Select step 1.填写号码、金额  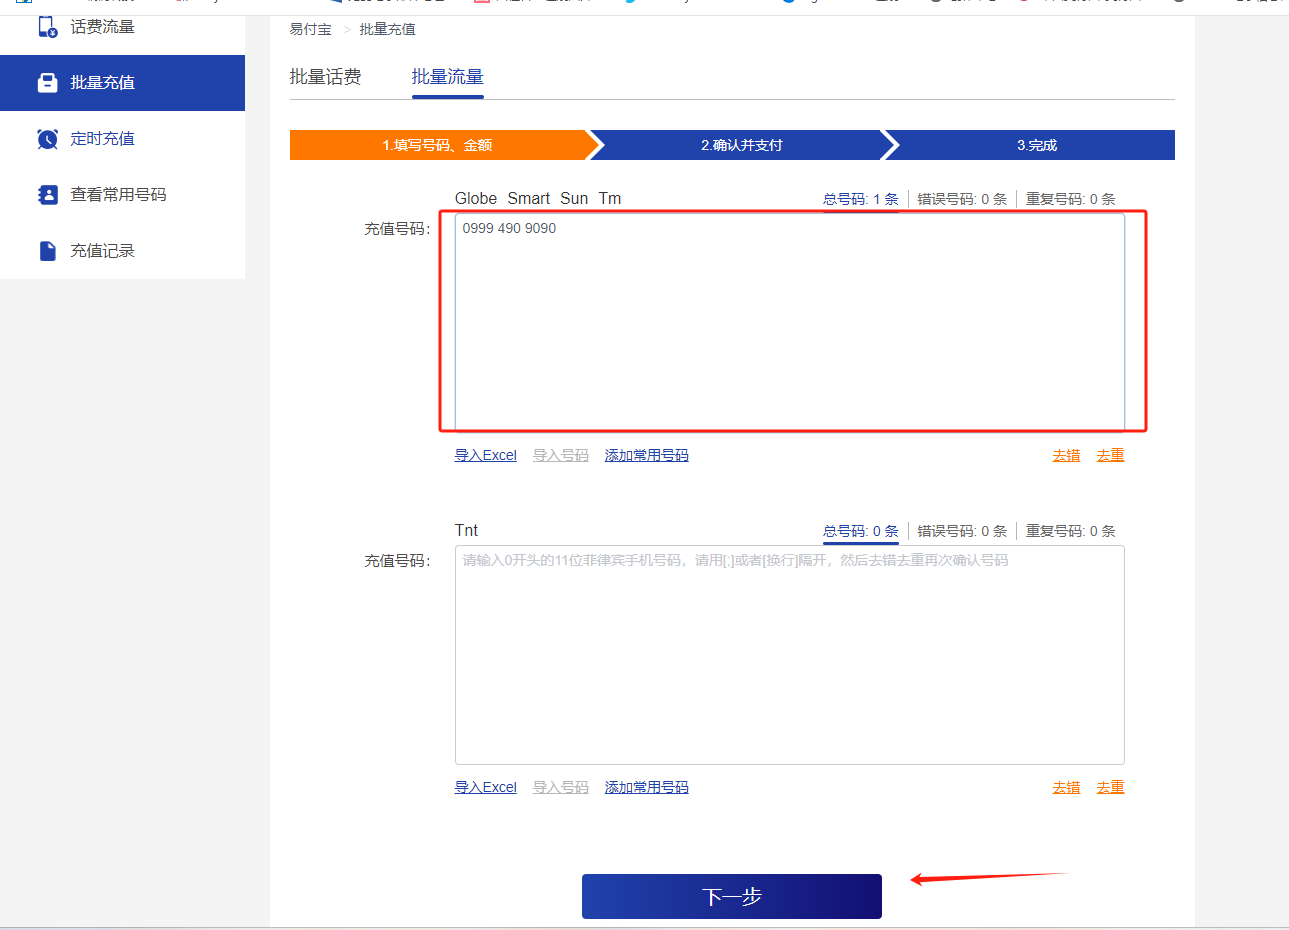click(438, 145)
